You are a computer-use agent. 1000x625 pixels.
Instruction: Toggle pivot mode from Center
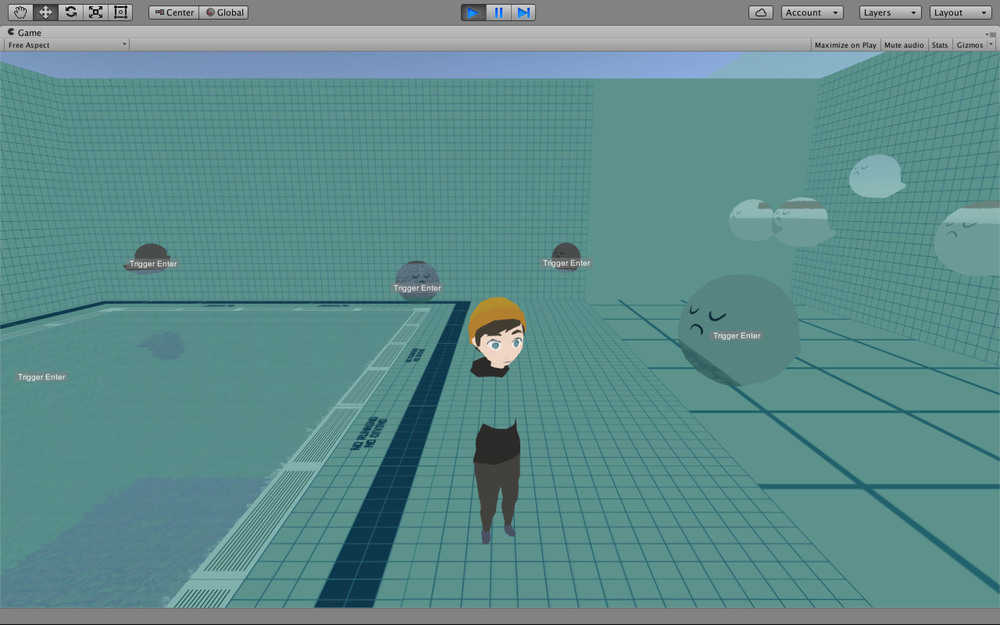pyautogui.click(x=174, y=12)
